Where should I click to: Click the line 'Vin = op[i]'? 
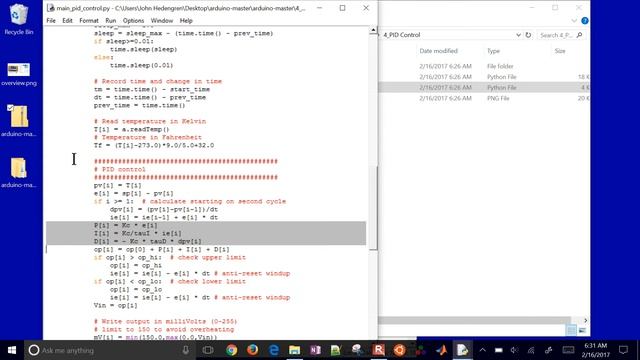coord(116,305)
